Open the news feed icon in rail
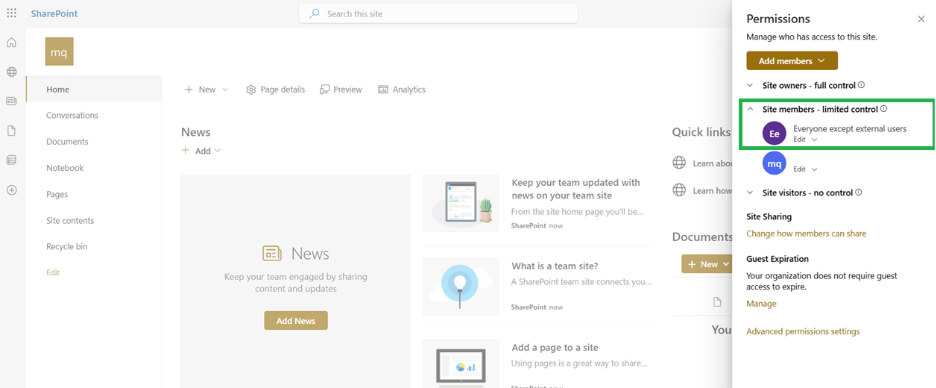 pyautogui.click(x=11, y=101)
